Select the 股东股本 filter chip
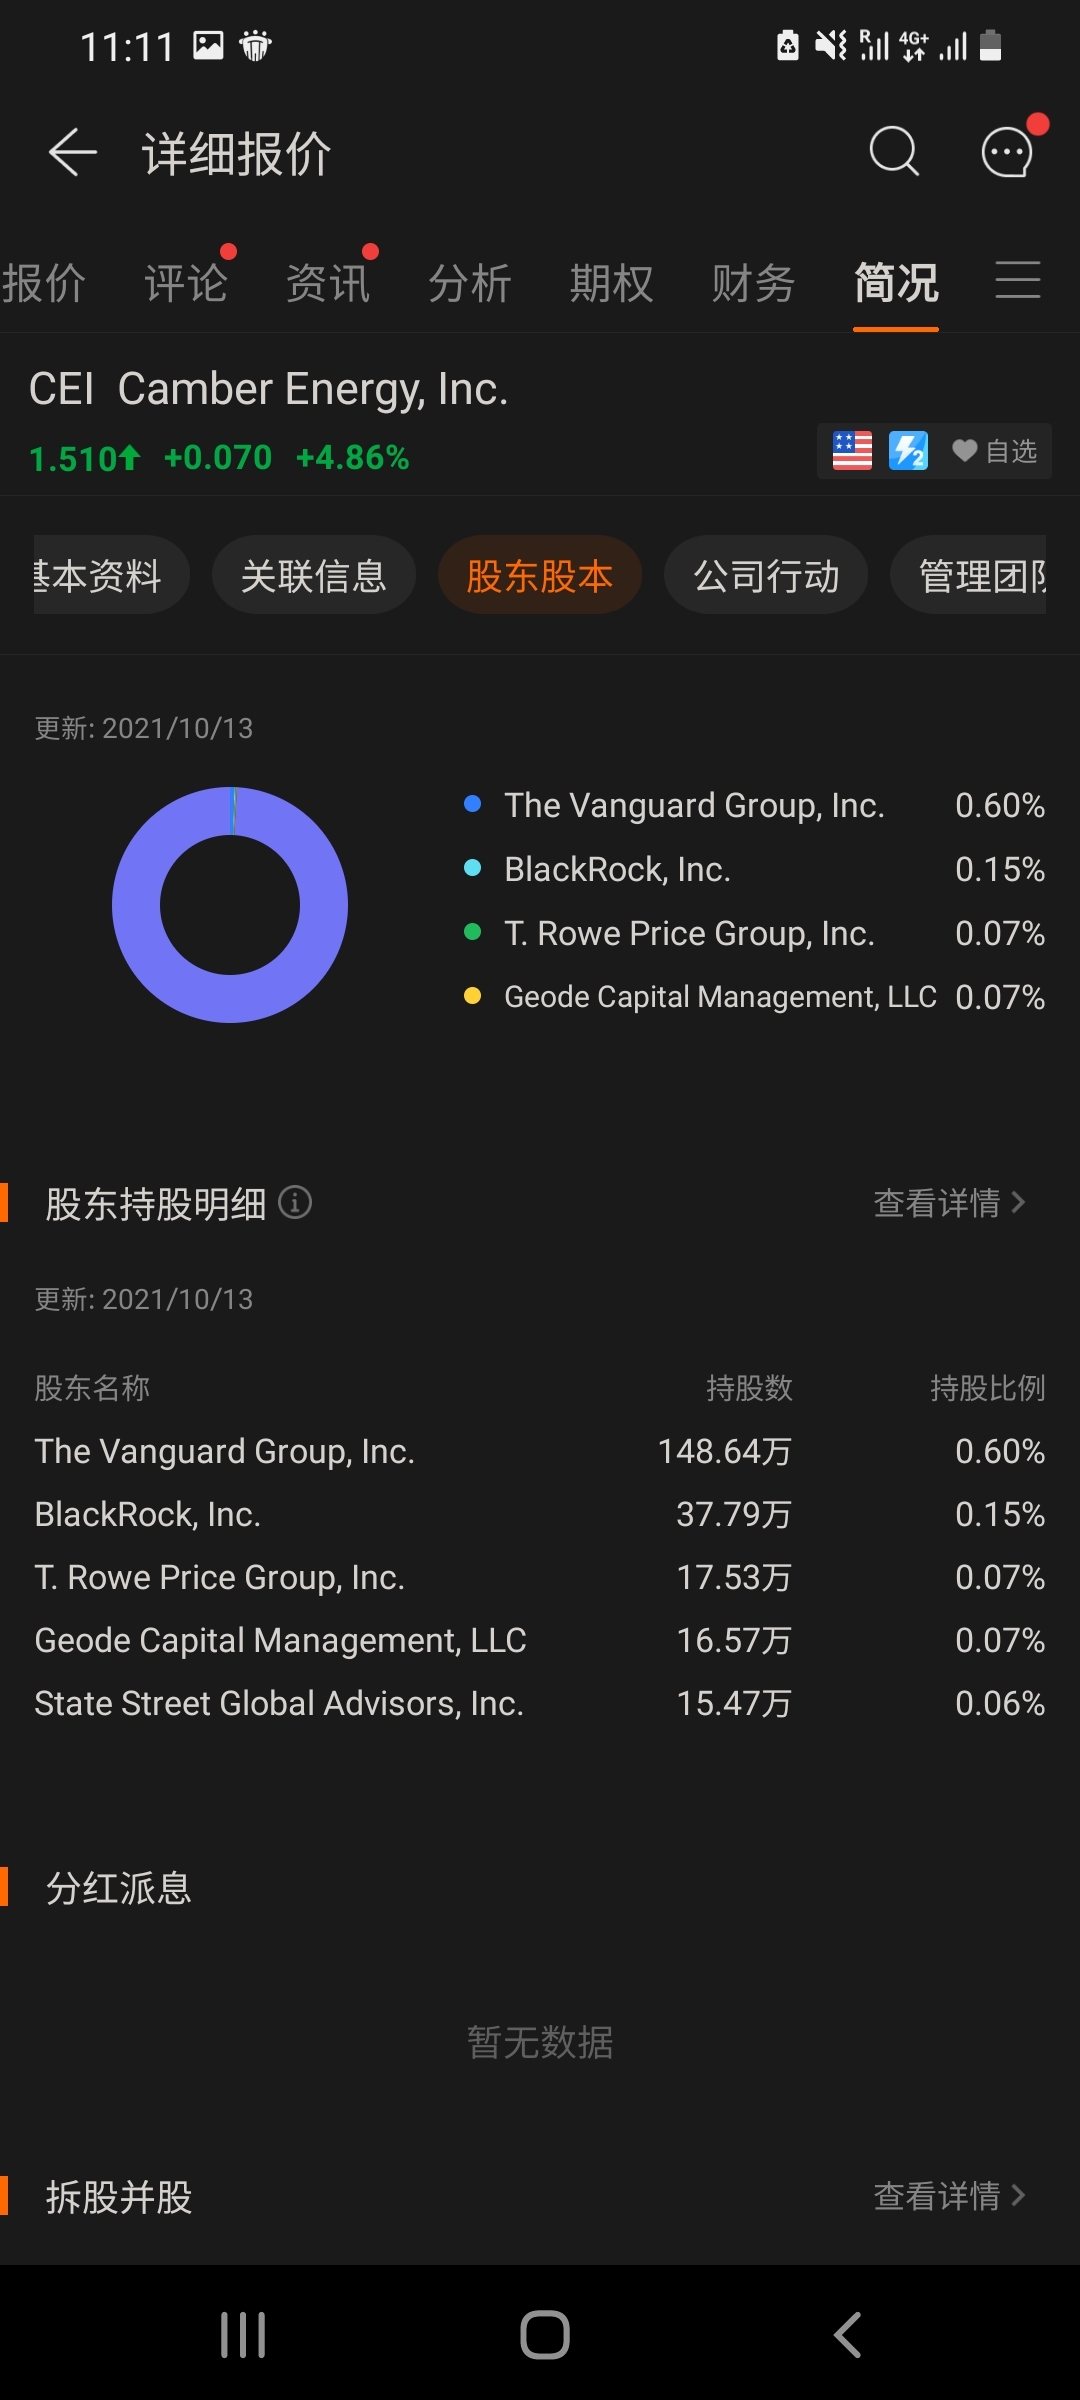 click(x=539, y=576)
